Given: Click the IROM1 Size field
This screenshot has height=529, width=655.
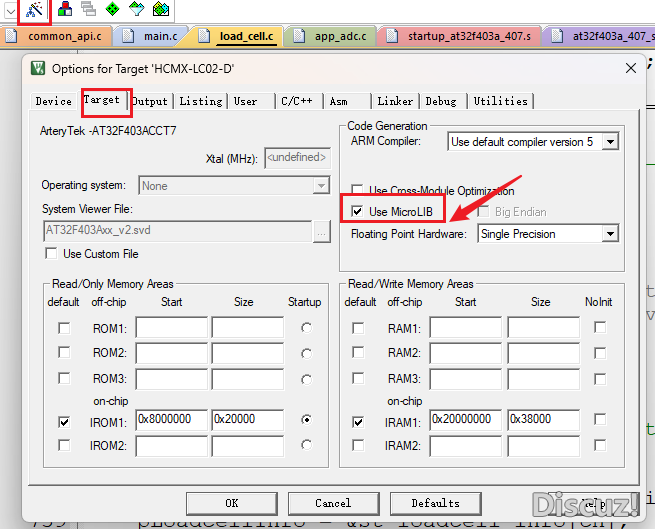Looking at the screenshot, I should (247, 420).
